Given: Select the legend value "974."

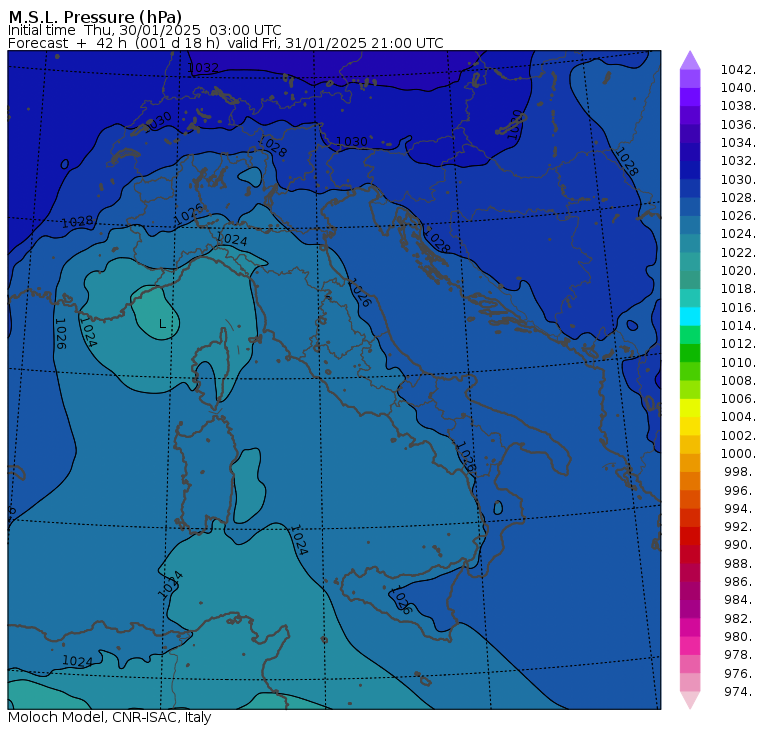Looking at the screenshot, I should pos(740,691).
